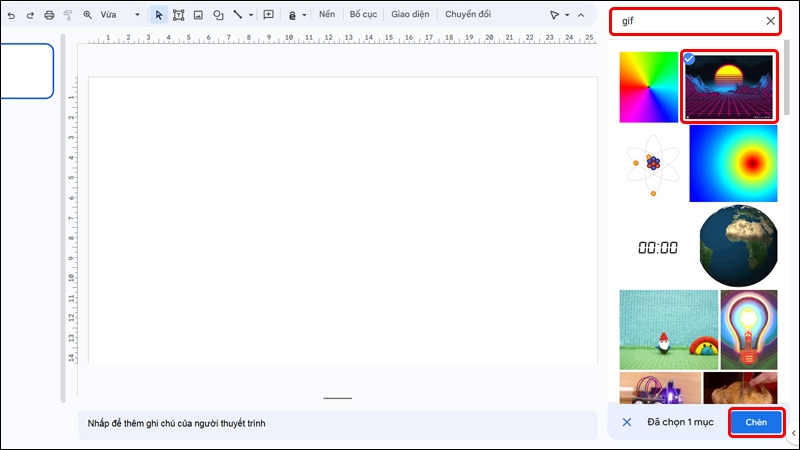Open the Chuyển đổi transition panel
Screen dimensions: 800x450
click(x=468, y=14)
